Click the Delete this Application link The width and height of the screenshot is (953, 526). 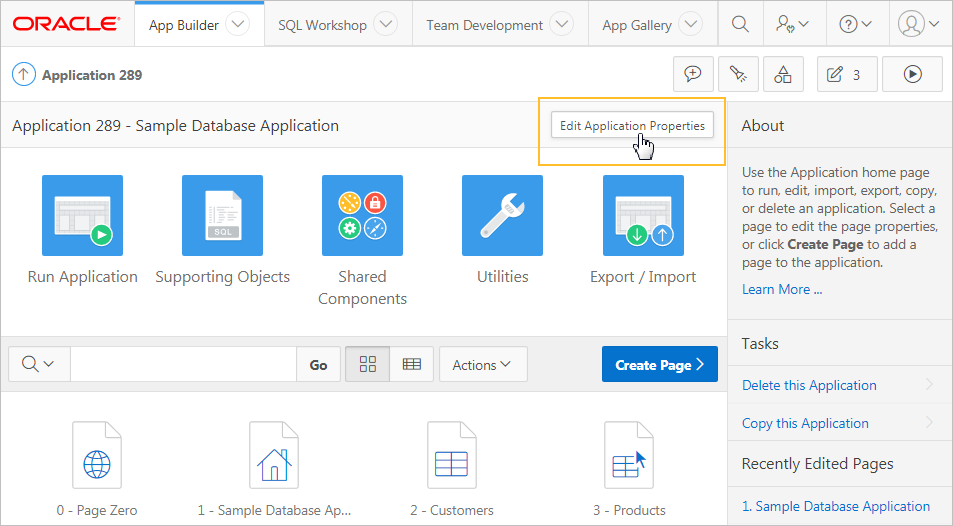[809, 385]
